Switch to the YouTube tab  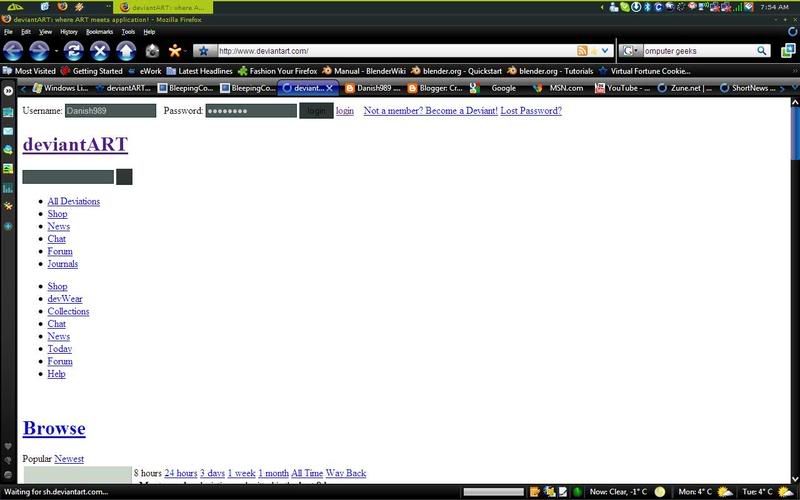click(x=623, y=88)
